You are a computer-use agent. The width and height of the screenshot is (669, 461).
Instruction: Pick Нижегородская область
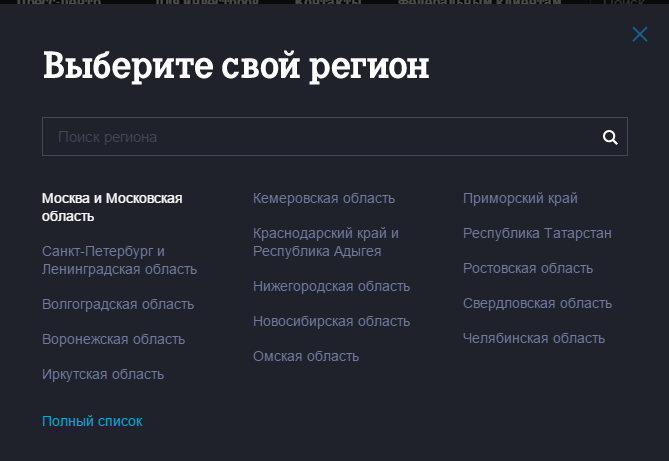(x=332, y=286)
